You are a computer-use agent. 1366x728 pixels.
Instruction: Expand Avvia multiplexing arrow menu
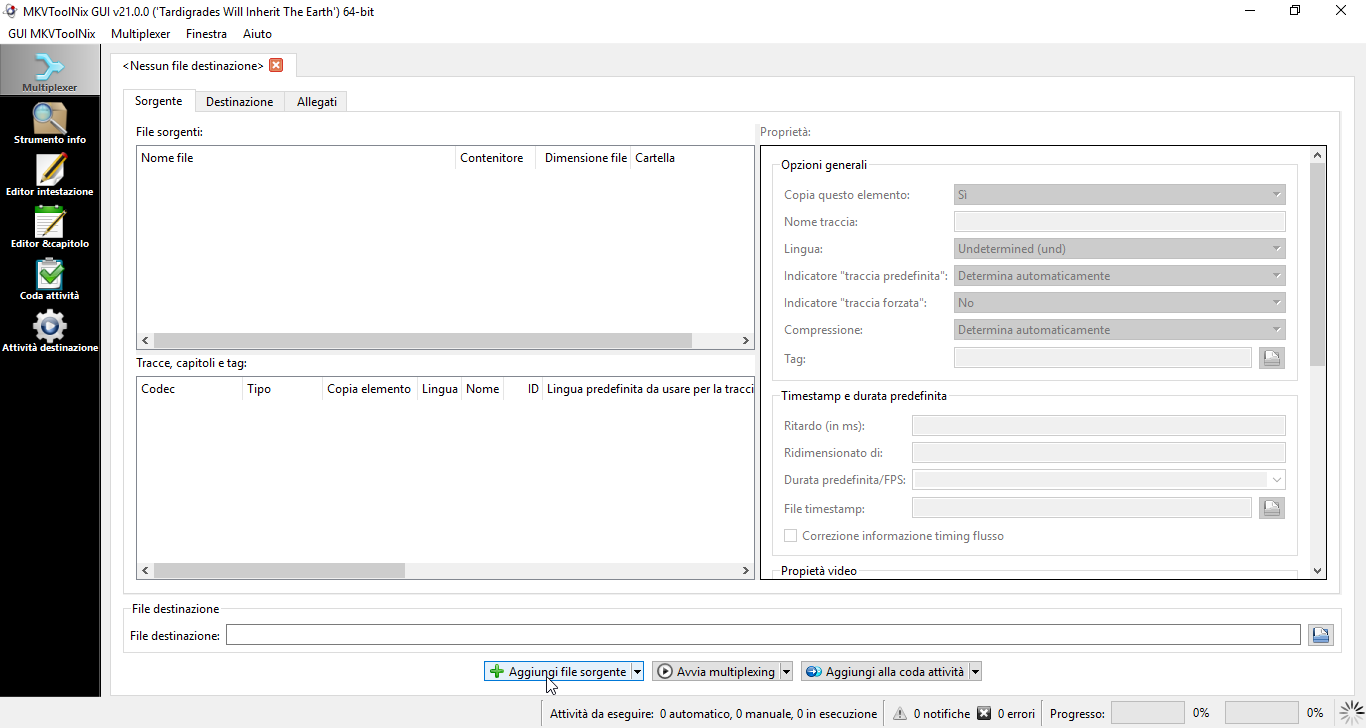(786, 672)
